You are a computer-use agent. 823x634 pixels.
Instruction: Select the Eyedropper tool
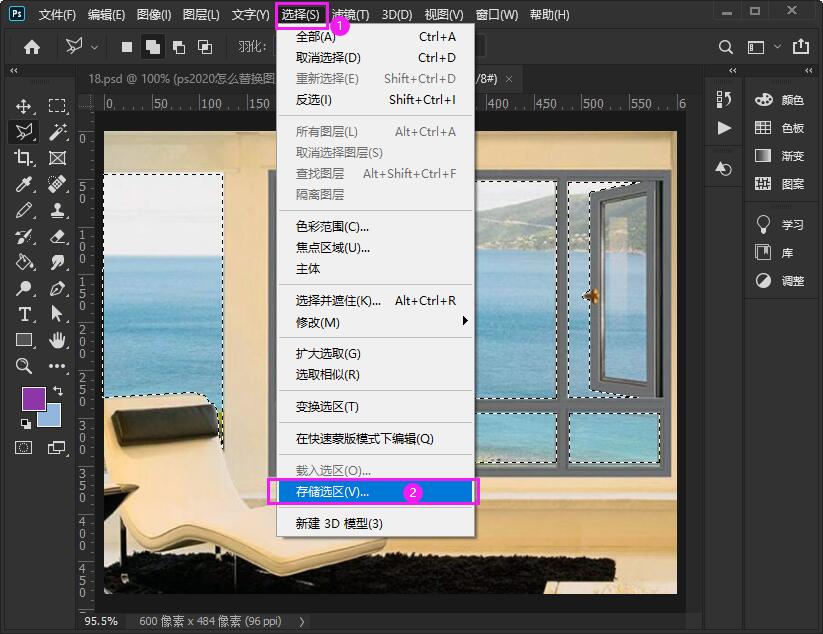point(24,184)
